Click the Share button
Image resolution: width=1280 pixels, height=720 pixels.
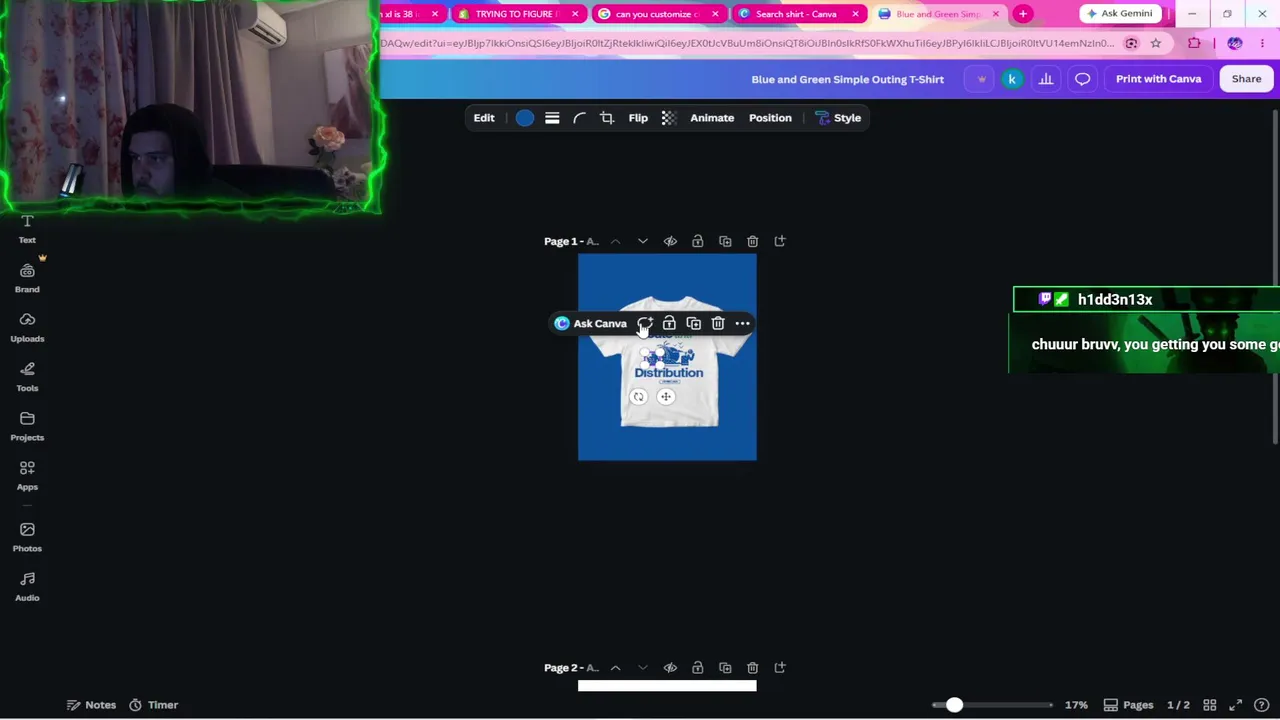pyautogui.click(x=1246, y=79)
